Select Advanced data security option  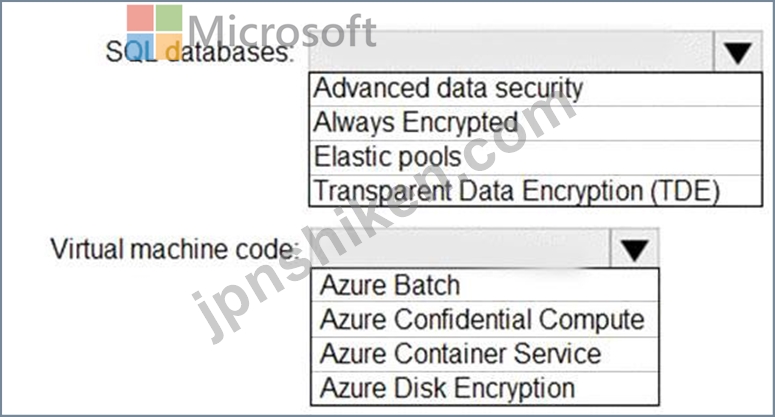coord(535,89)
